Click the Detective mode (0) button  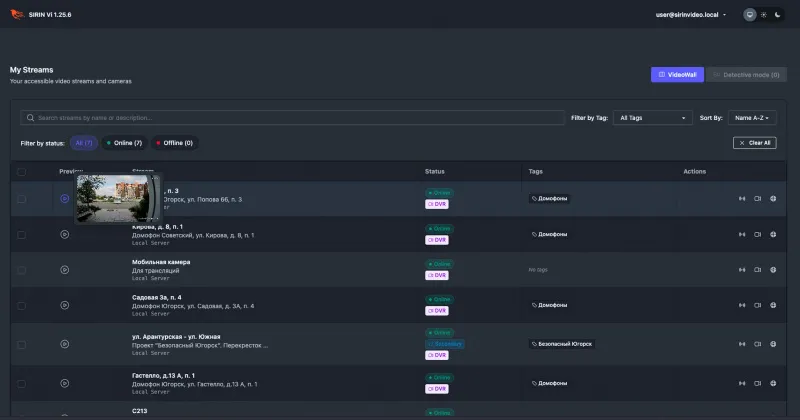click(x=746, y=75)
